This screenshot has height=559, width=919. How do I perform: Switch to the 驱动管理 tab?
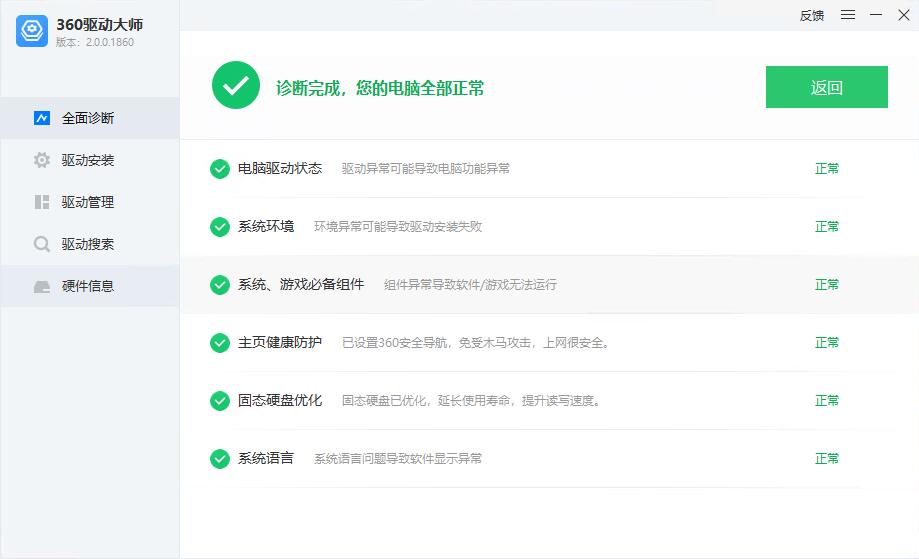pos(88,202)
